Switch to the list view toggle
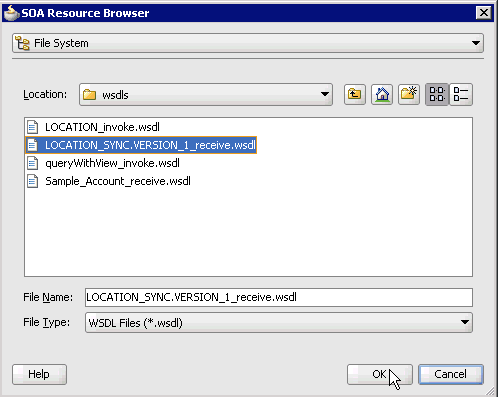498x397 pixels. [x=437, y=94]
